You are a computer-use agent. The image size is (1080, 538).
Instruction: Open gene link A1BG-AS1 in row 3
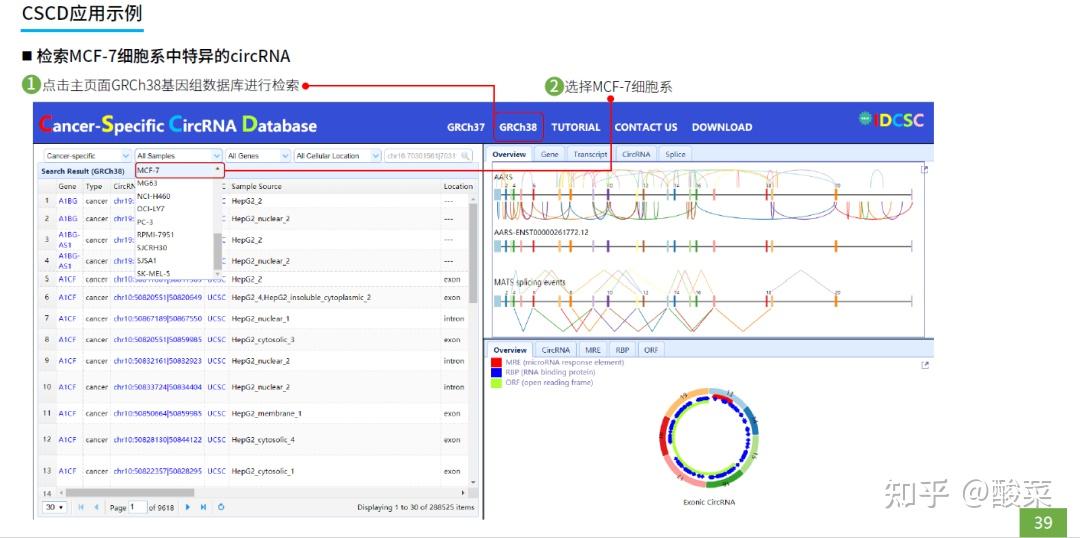coord(68,240)
